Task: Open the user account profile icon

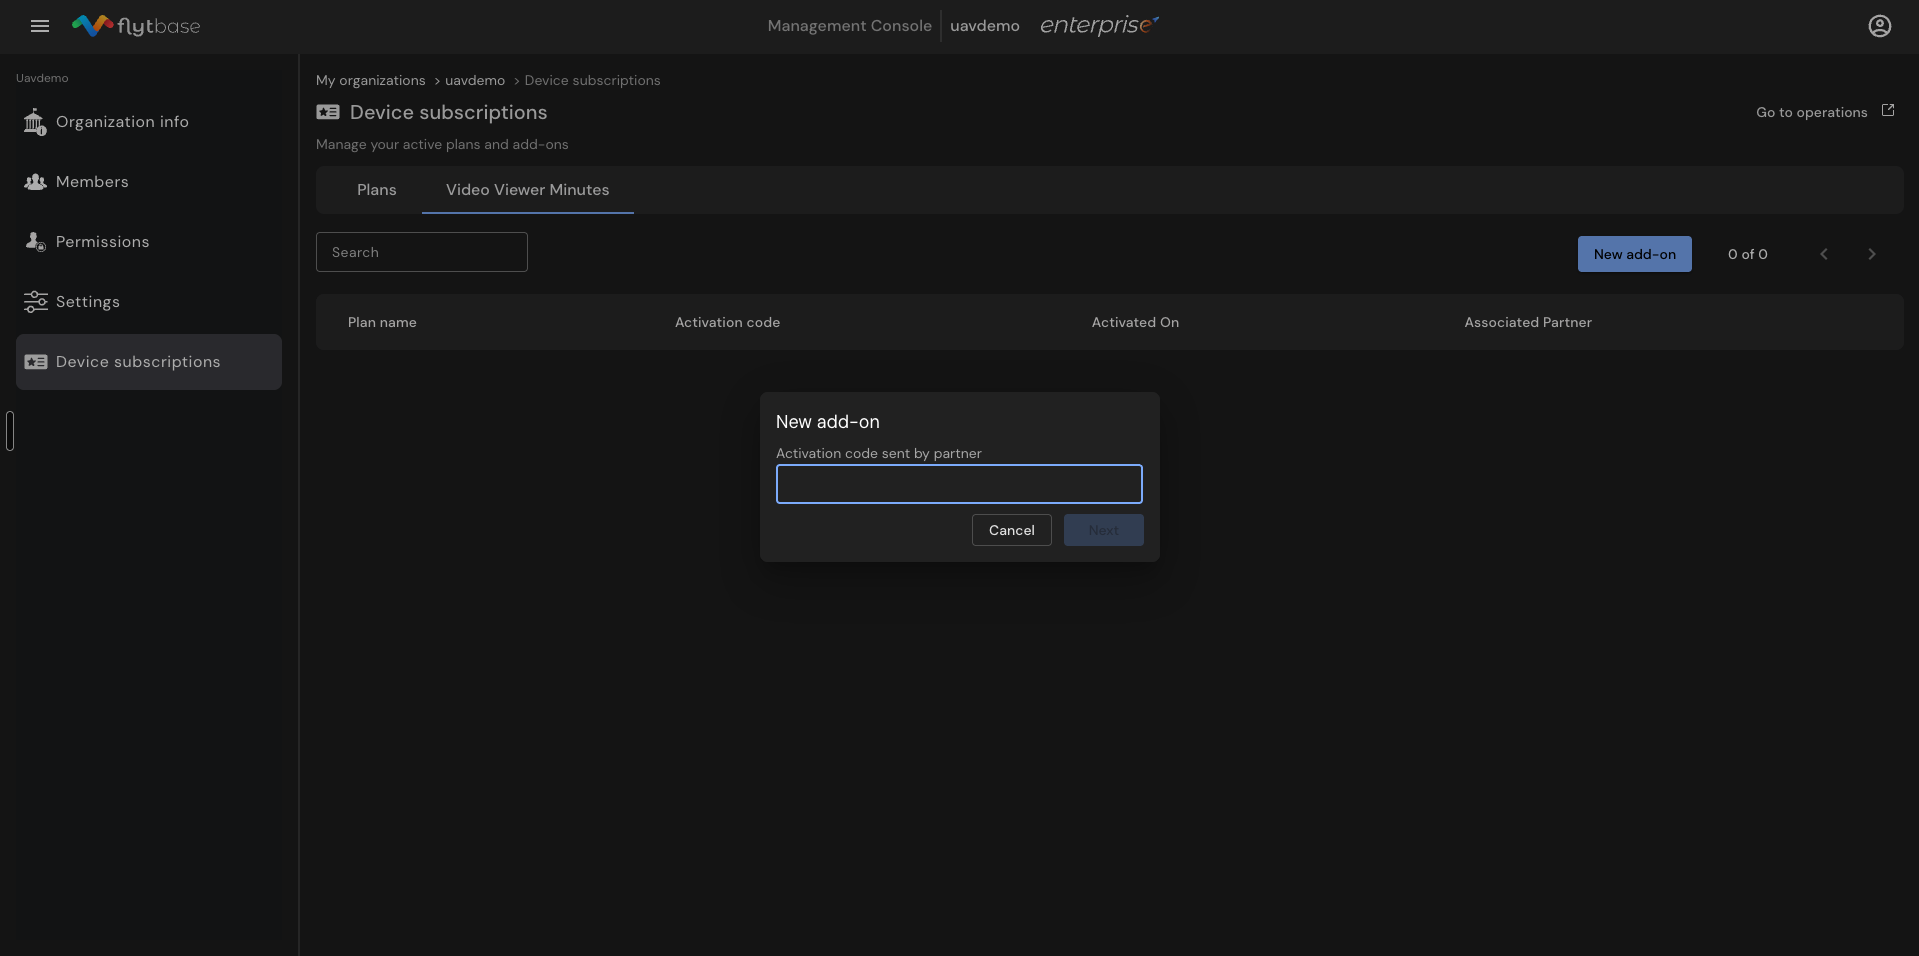Action: pos(1880,26)
